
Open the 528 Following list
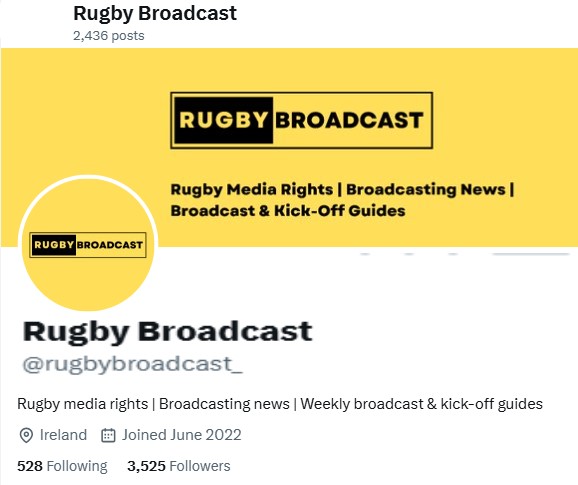point(62,466)
